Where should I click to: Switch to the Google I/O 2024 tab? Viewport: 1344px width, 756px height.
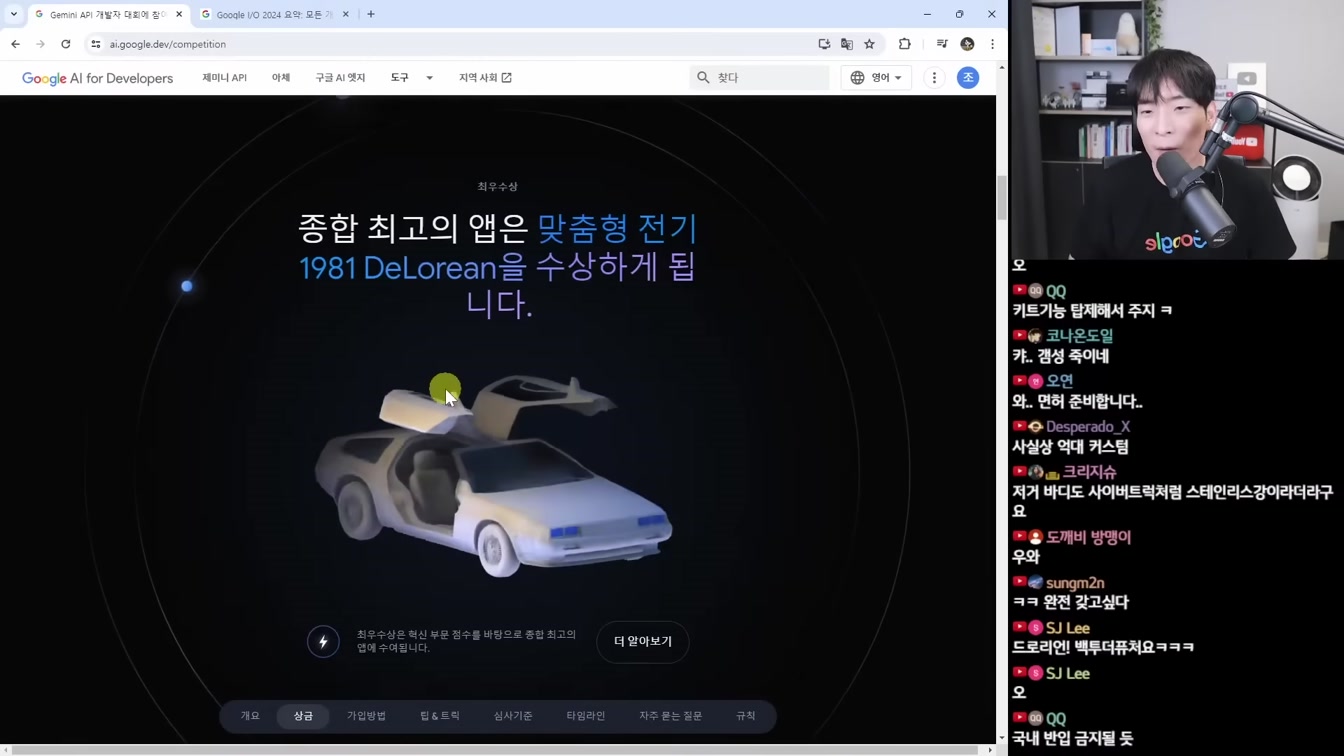(x=273, y=15)
